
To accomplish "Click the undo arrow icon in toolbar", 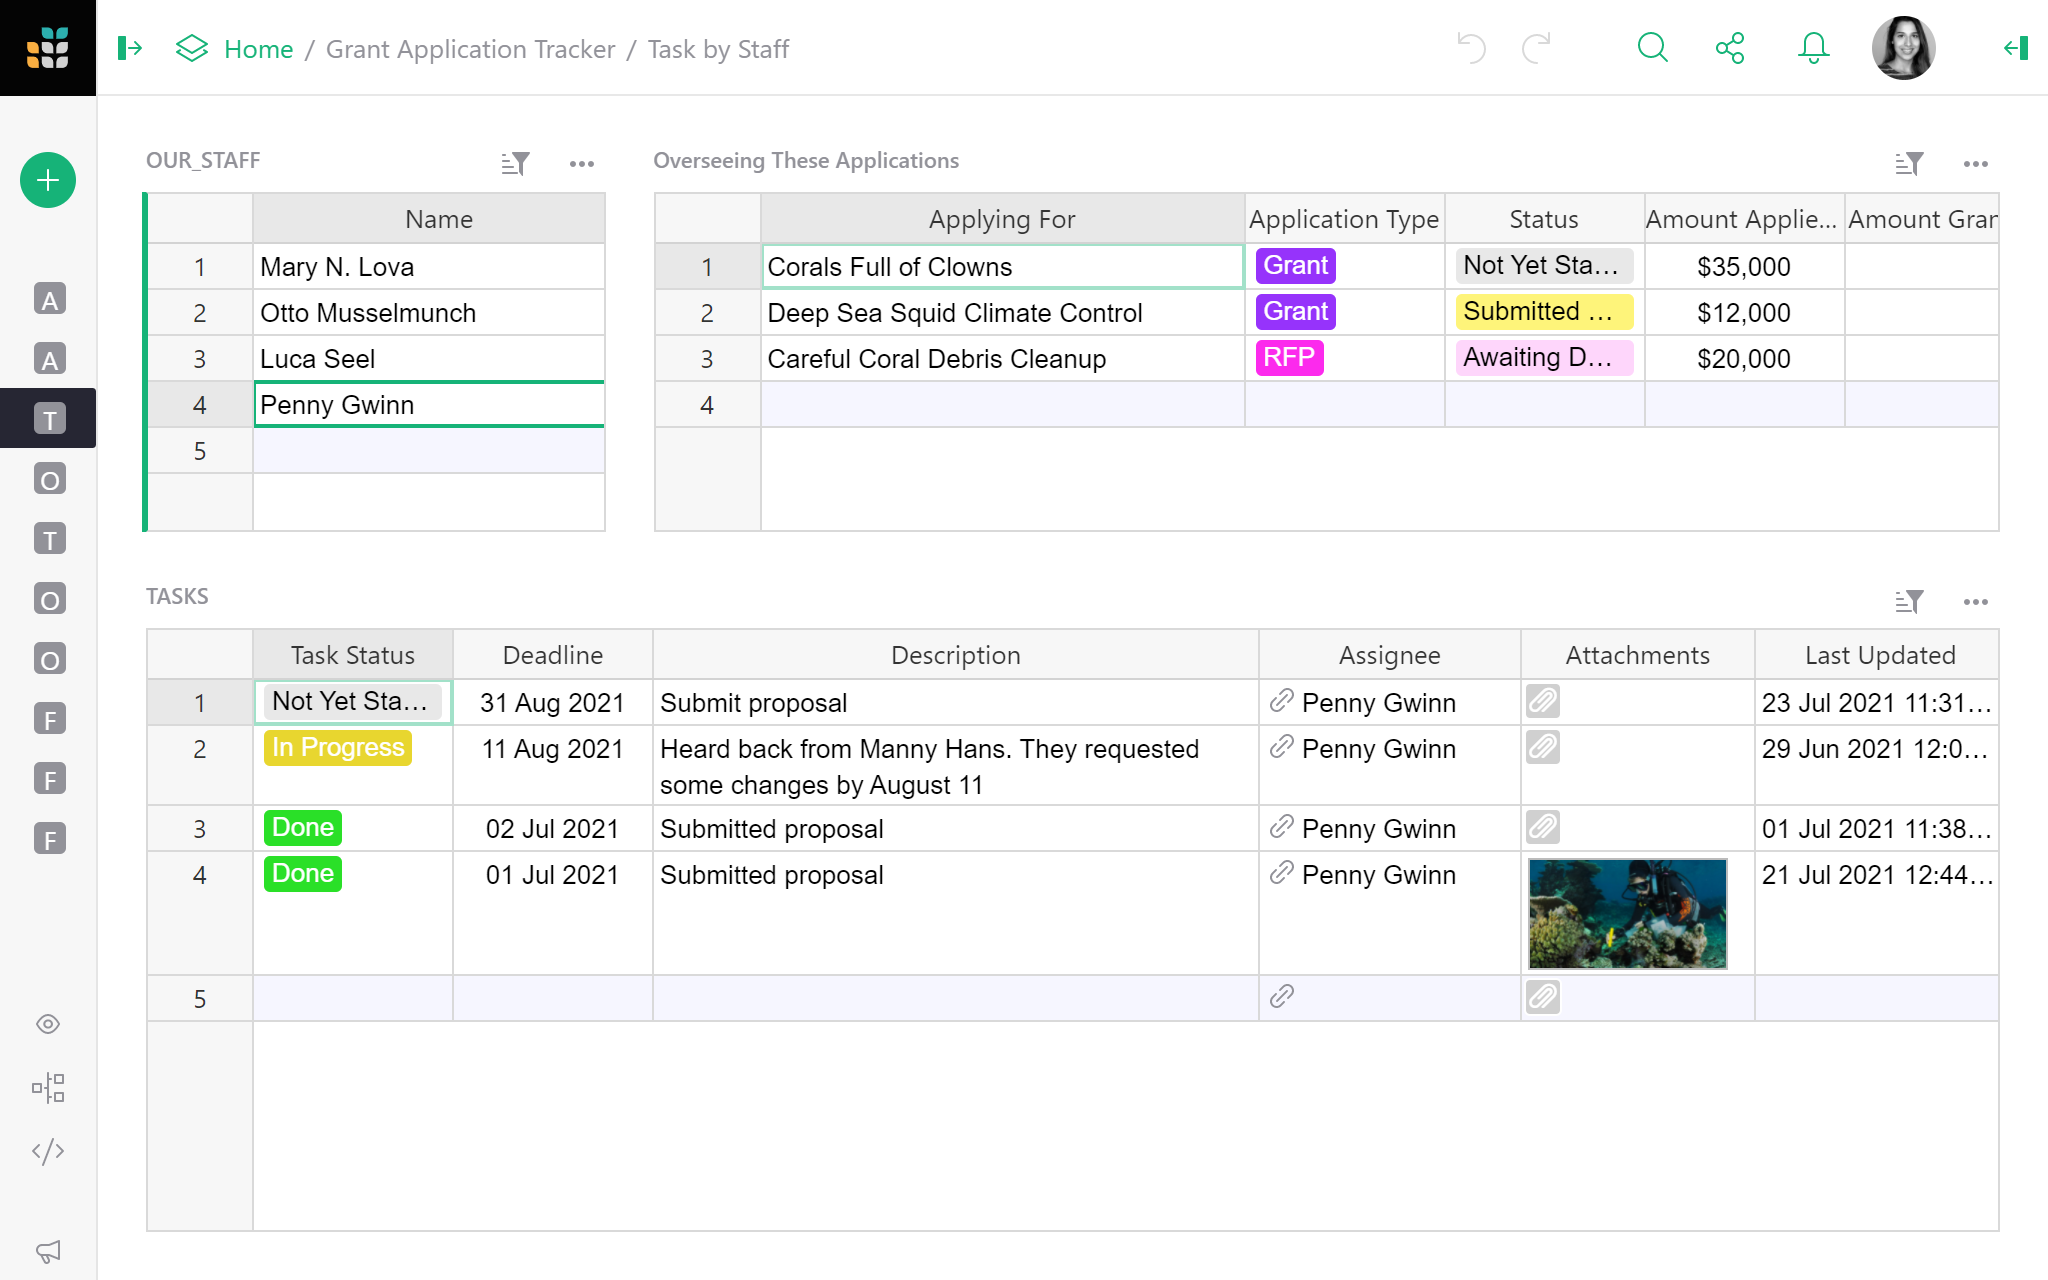I will [1471, 47].
